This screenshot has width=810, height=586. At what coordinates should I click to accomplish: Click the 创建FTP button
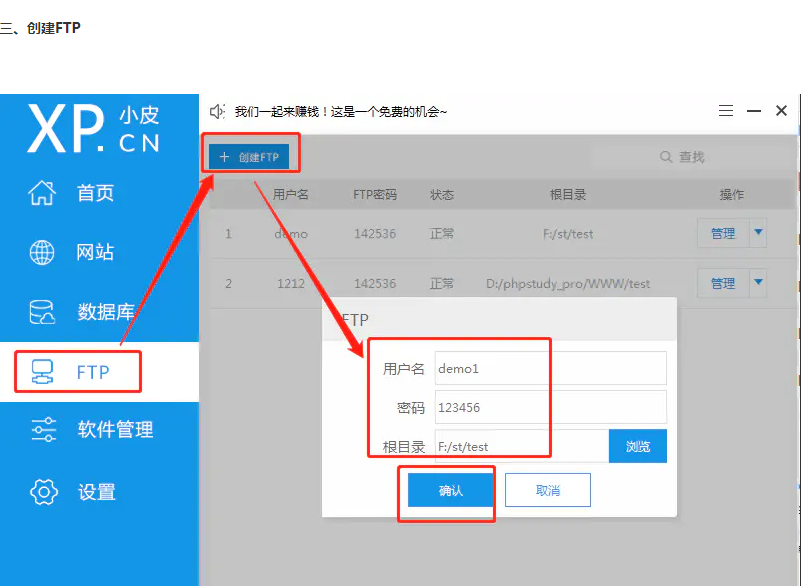250,157
